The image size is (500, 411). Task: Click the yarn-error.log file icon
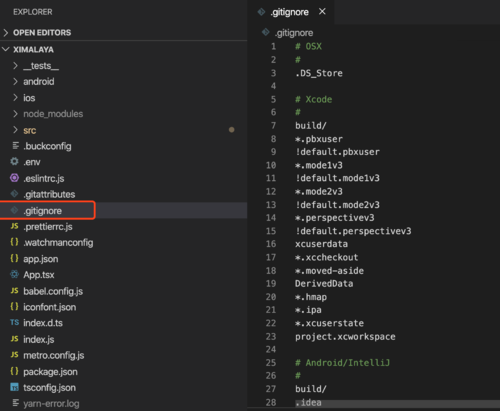[15, 403]
